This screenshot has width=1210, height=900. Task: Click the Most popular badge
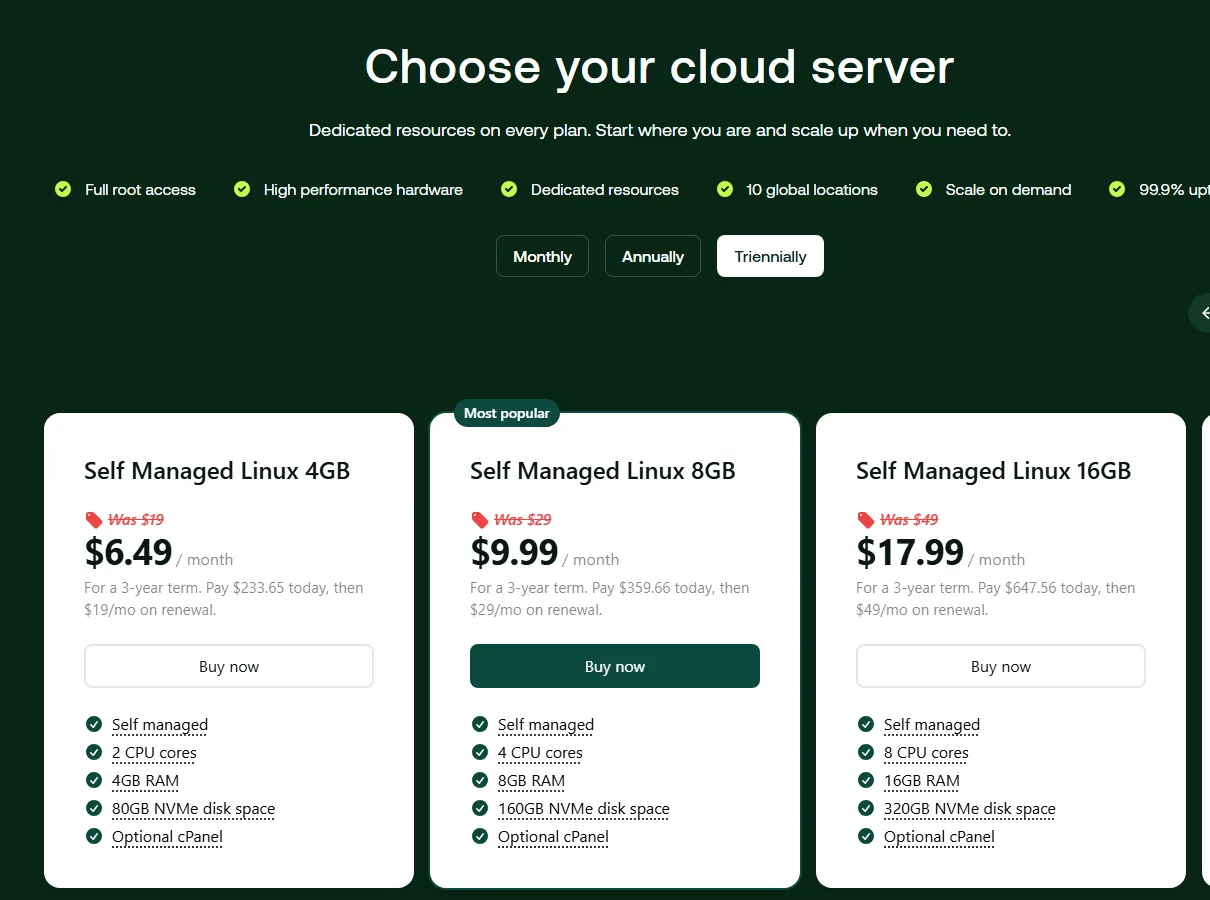[x=507, y=413]
